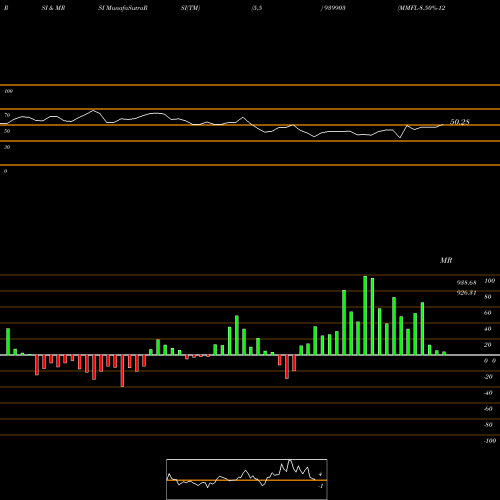Viewport: 500px width, 500px height.
Task: Click the 100 label on MR axis
Action: click(x=489, y=281)
